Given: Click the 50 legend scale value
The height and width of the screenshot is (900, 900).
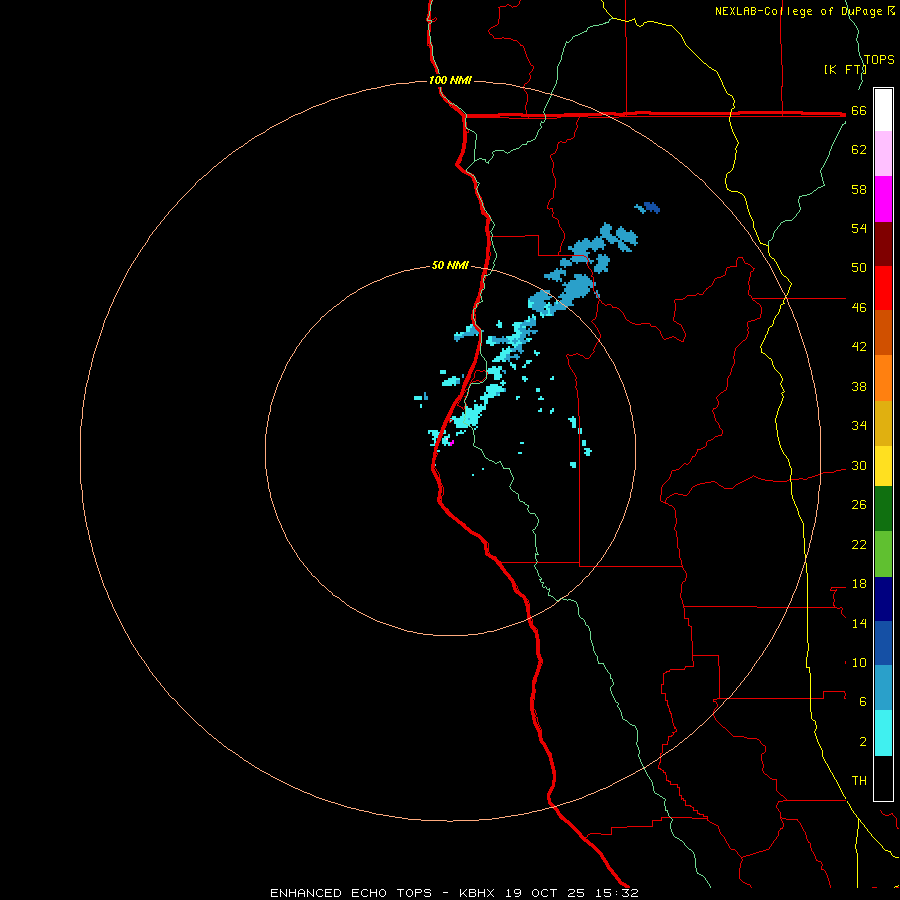Looking at the screenshot, I should click(859, 267).
